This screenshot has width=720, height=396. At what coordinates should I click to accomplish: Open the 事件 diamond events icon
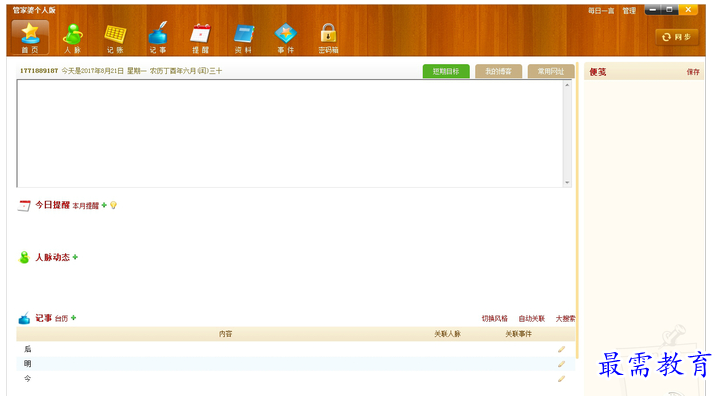(x=286, y=37)
